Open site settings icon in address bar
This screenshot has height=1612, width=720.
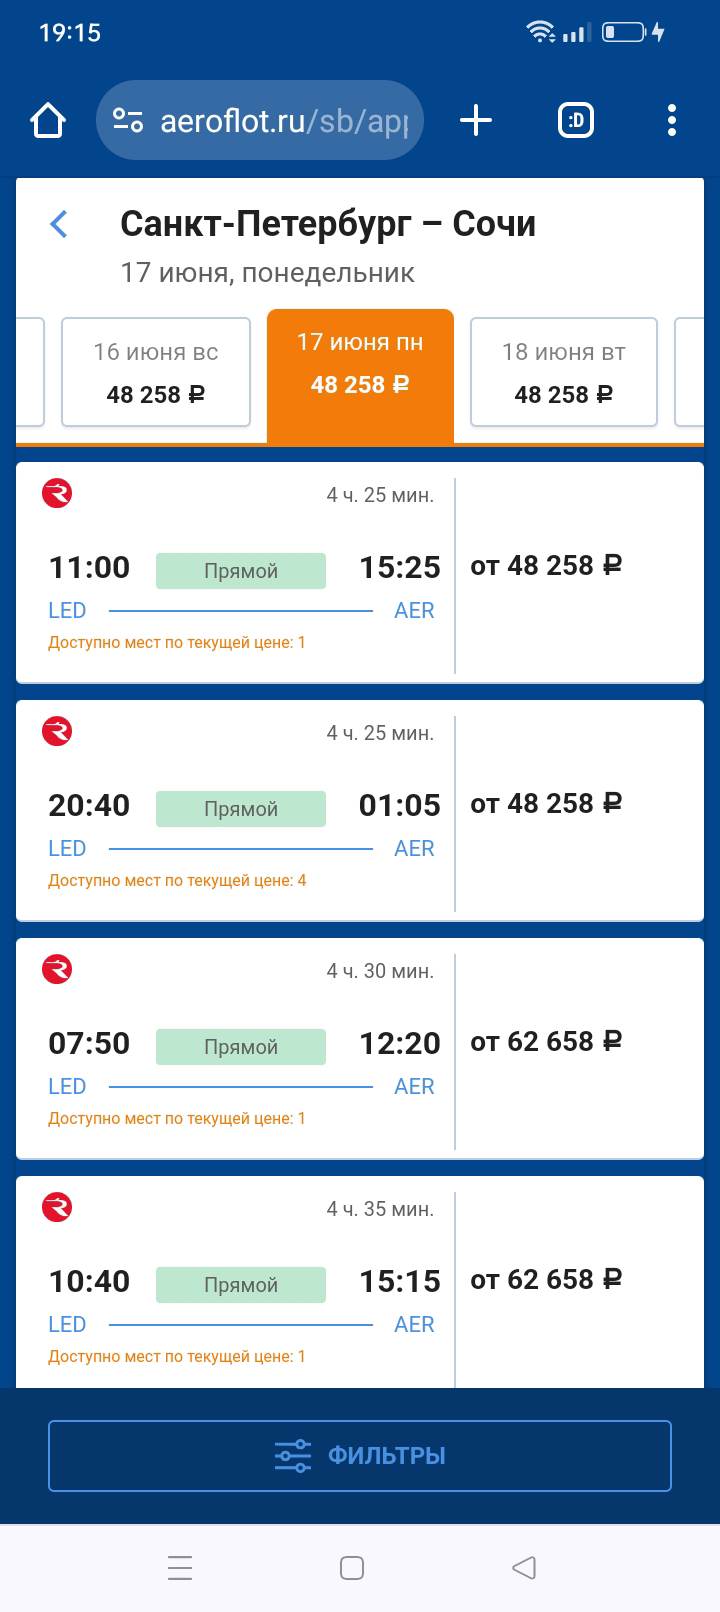click(x=128, y=121)
